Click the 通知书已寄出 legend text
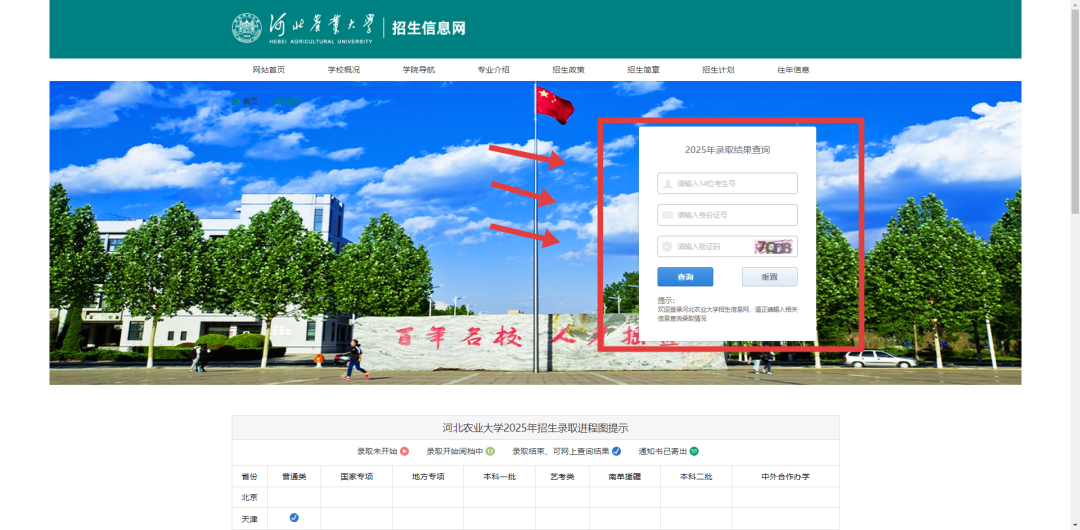The width and height of the screenshot is (1080, 530). click(663, 451)
